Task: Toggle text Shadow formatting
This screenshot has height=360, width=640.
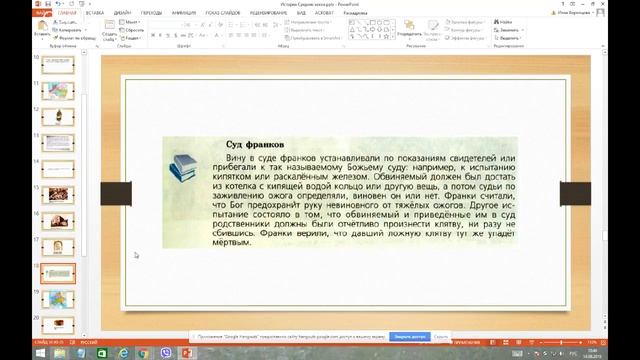Action: click(176, 36)
